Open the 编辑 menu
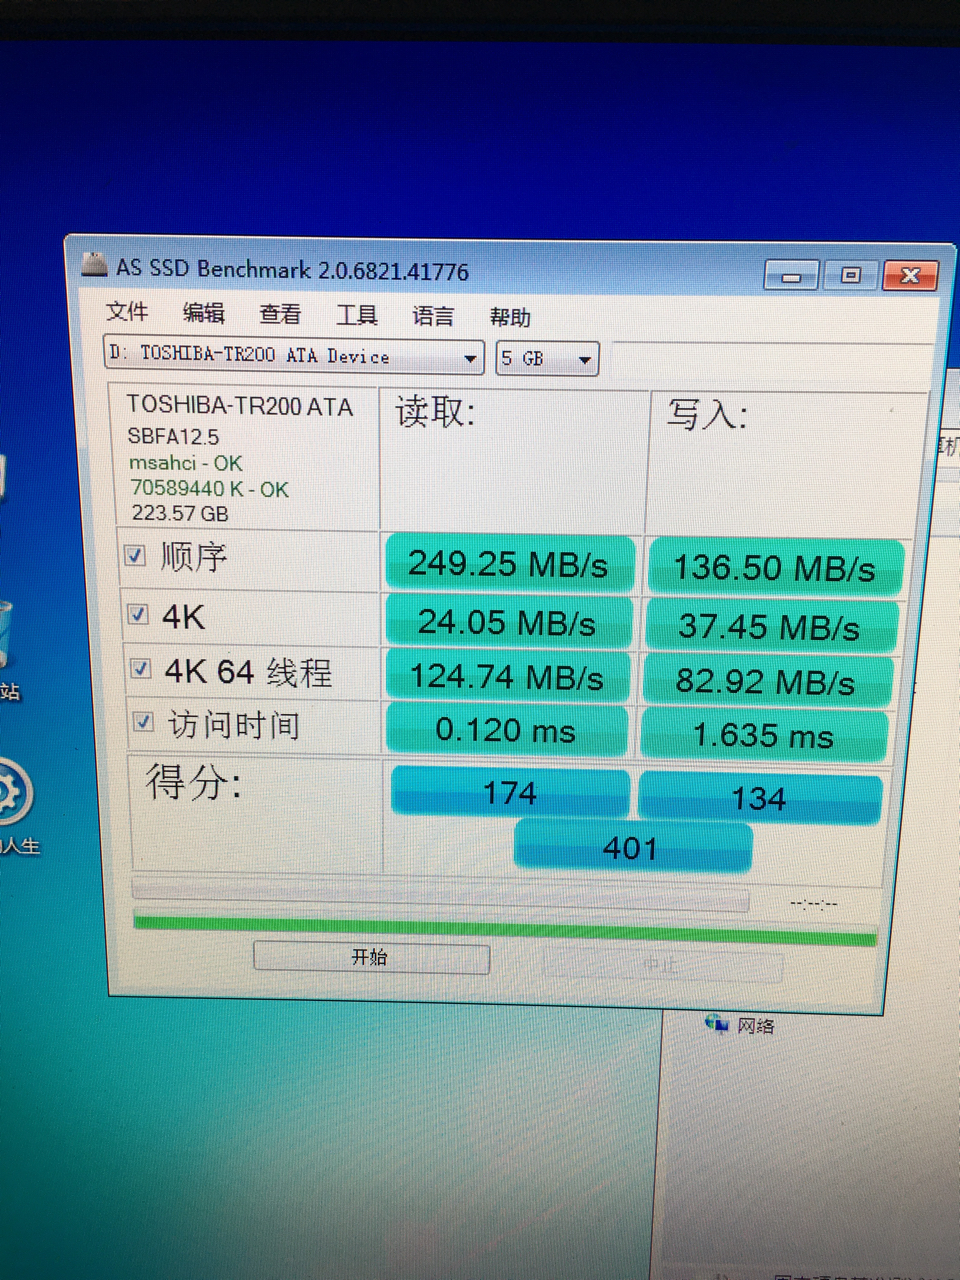Screen dimensions: 960x1280 pos(204,314)
